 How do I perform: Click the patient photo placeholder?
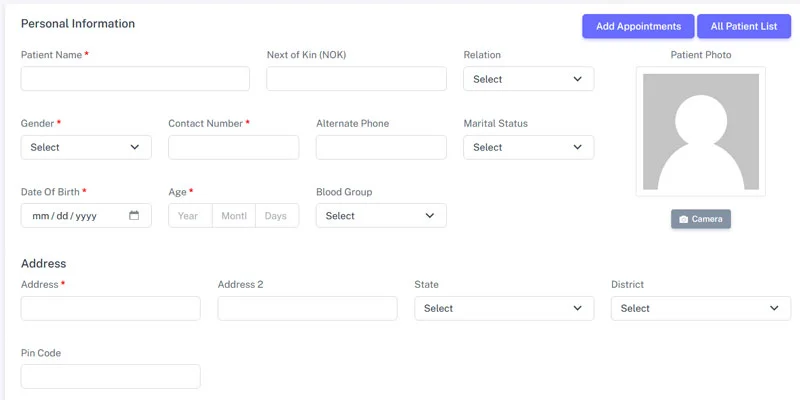click(x=701, y=132)
